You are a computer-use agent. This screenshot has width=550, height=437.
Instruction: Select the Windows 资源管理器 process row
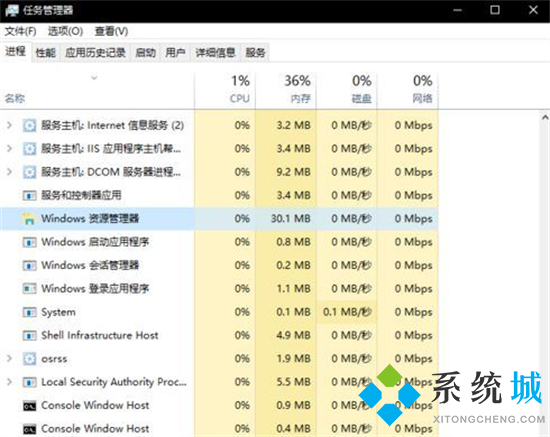point(219,218)
